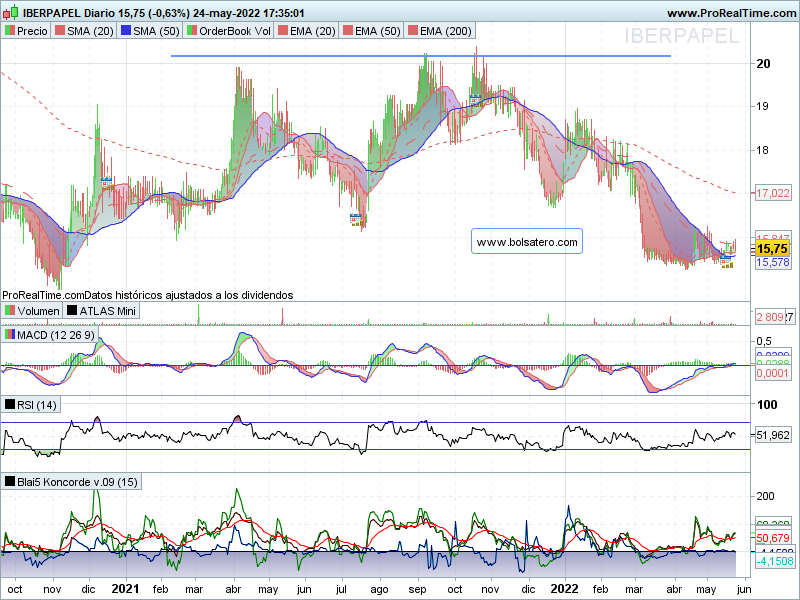Click the 2021 year label on time axis
Image resolution: width=800 pixels, height=600 pixels.
(x=125, y=589)
